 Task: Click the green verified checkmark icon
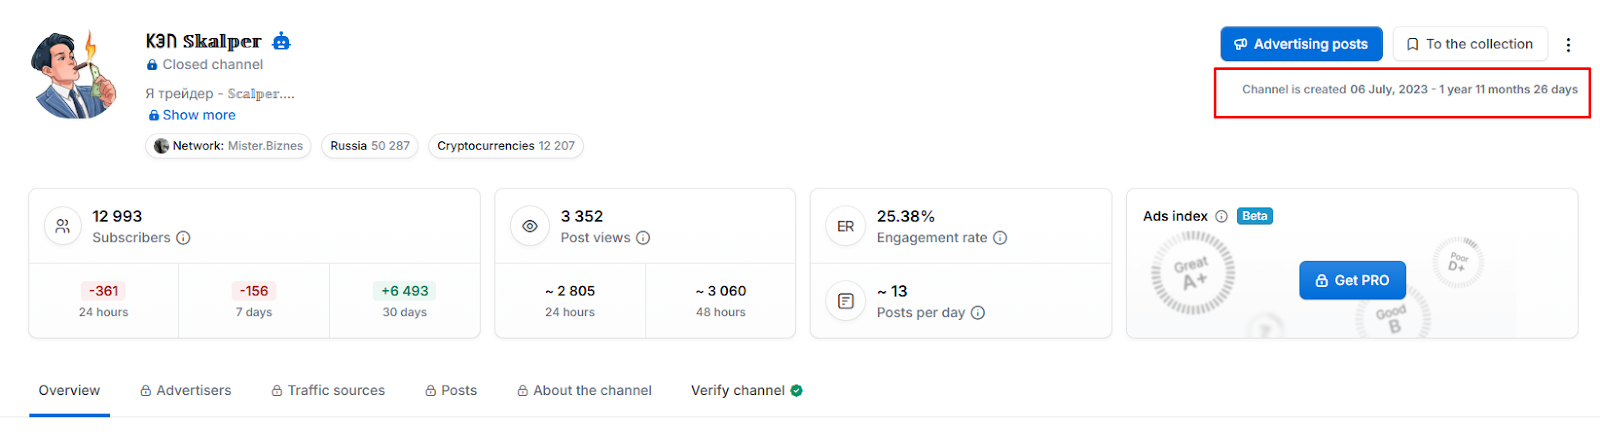[797, 391]
